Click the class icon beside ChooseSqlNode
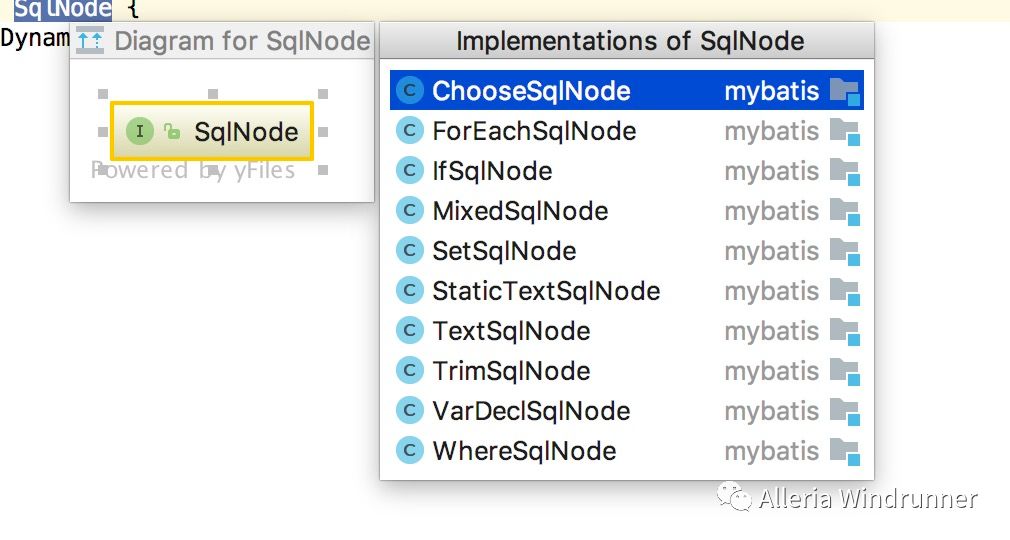Viewport: 1010px width, 540px height. (410, 91)
